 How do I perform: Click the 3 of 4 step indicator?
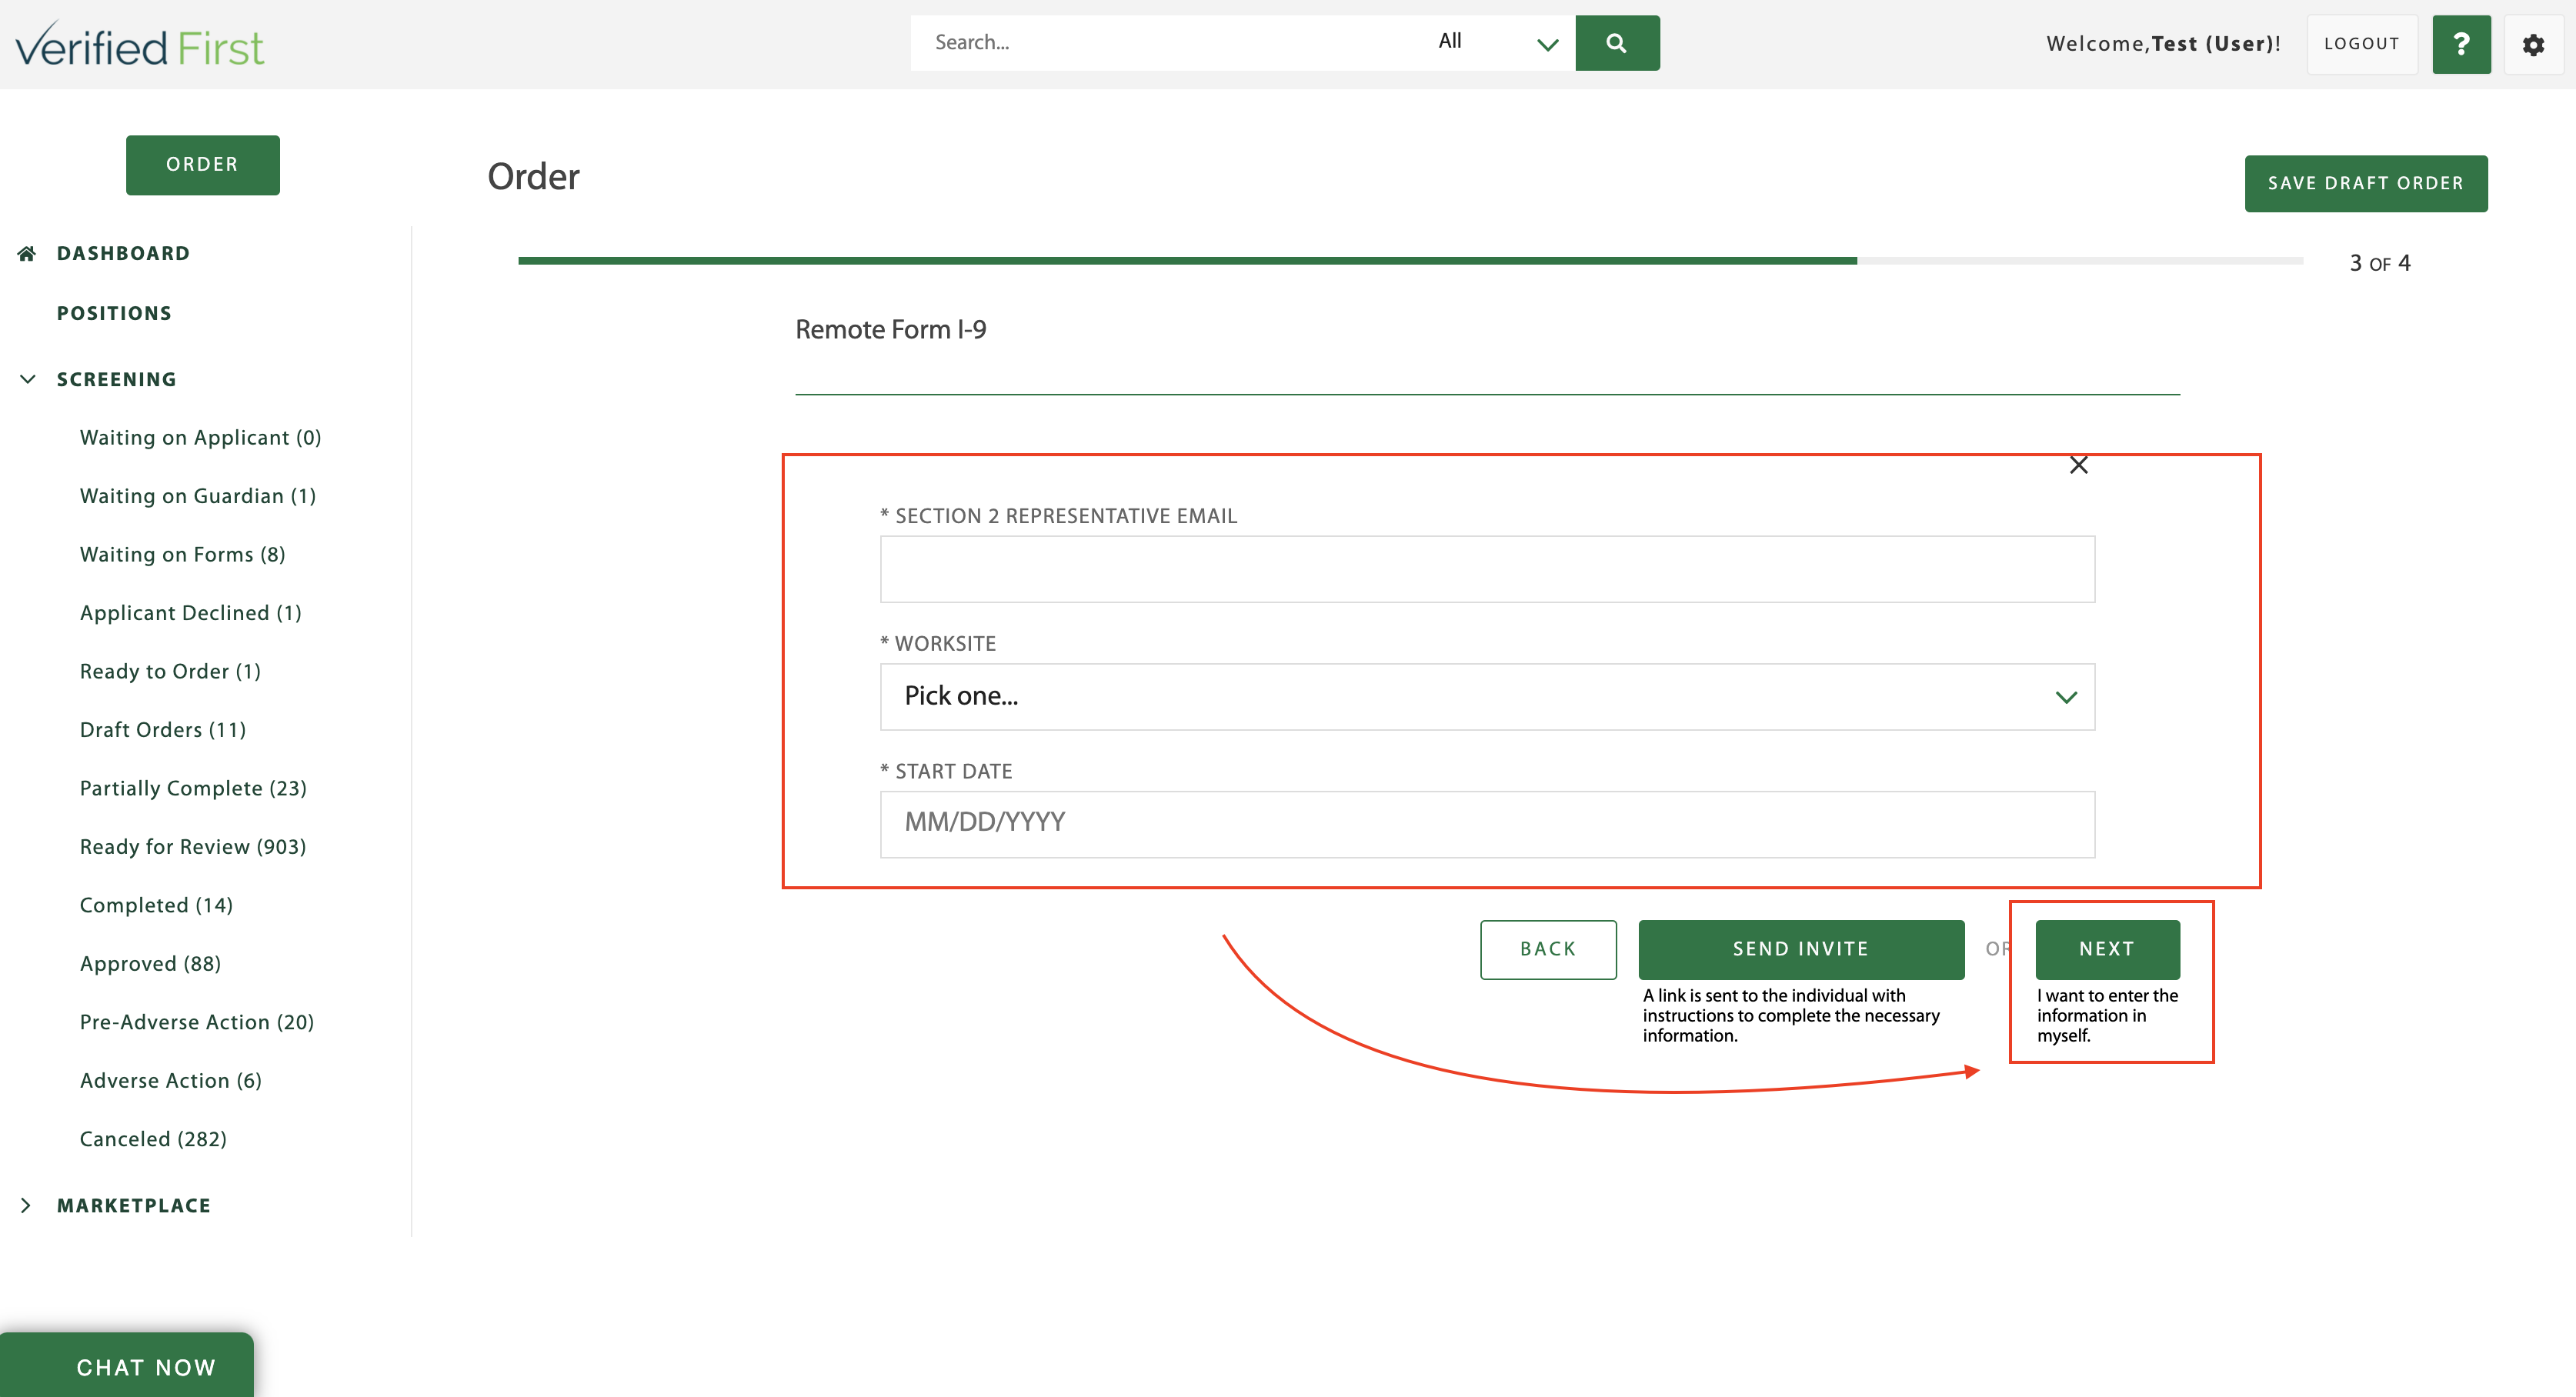pos(2380,263)
